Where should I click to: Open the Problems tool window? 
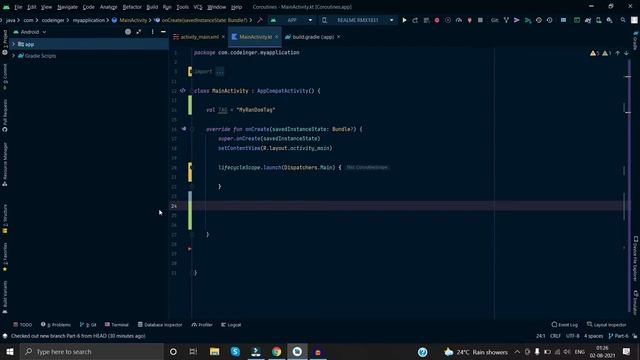click(x=56, y=325)
